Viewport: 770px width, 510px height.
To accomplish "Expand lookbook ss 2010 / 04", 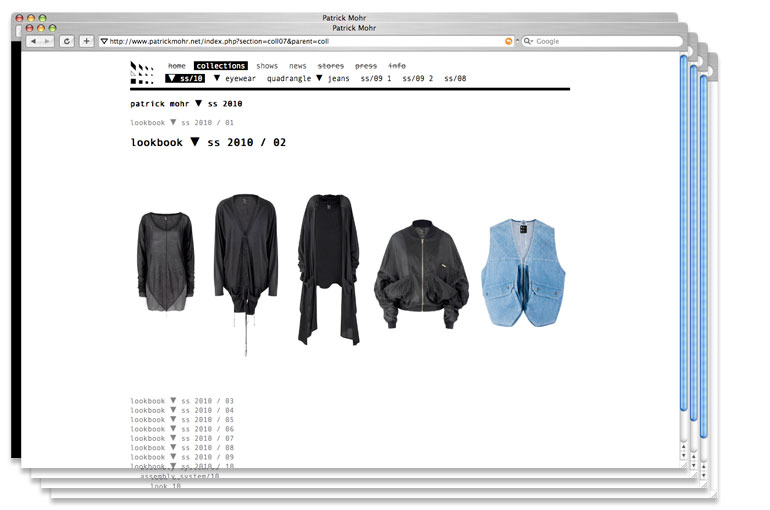I will coord(182,410).
